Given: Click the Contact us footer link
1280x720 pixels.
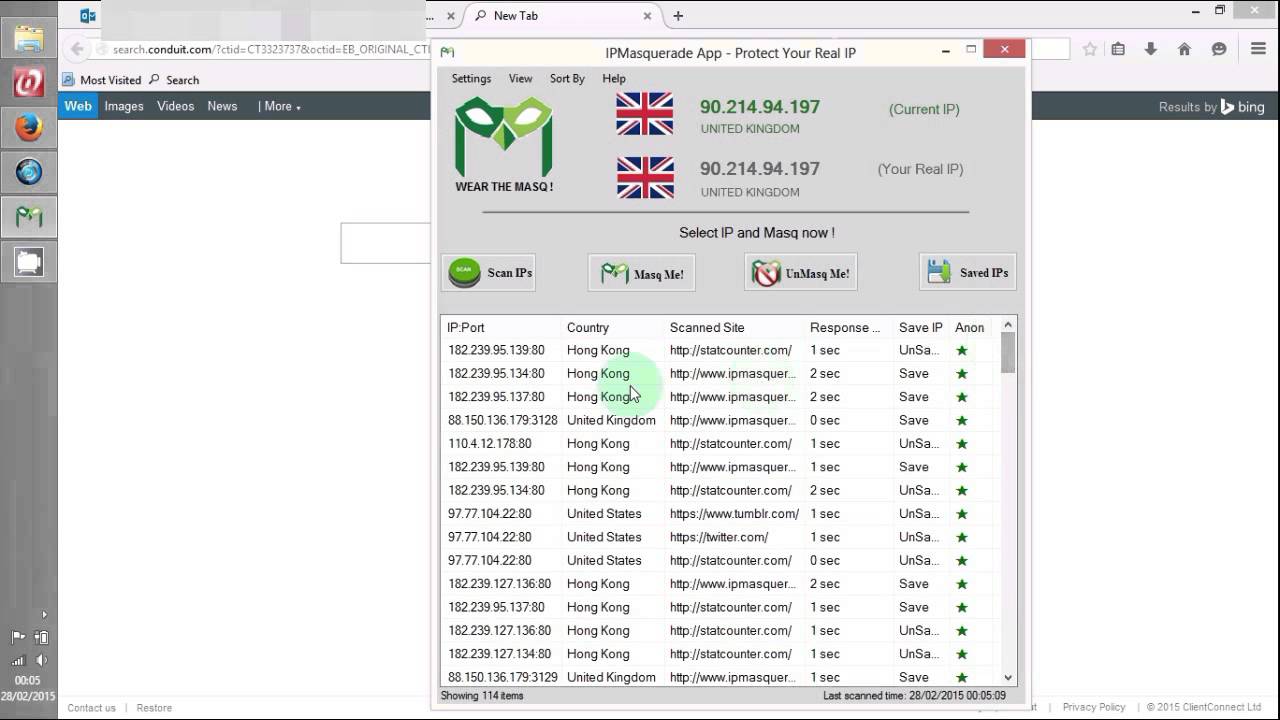Looking at the screenshot, I should (x=91, y=708).
